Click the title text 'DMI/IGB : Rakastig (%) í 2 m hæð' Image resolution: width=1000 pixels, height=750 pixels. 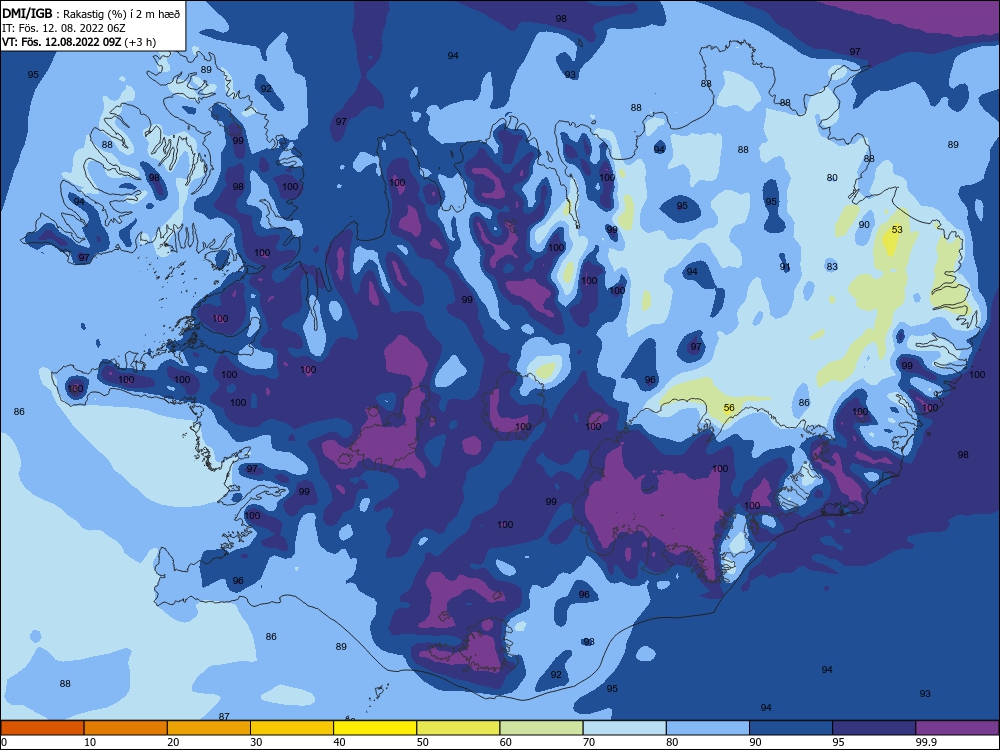(x=92, y=14)
